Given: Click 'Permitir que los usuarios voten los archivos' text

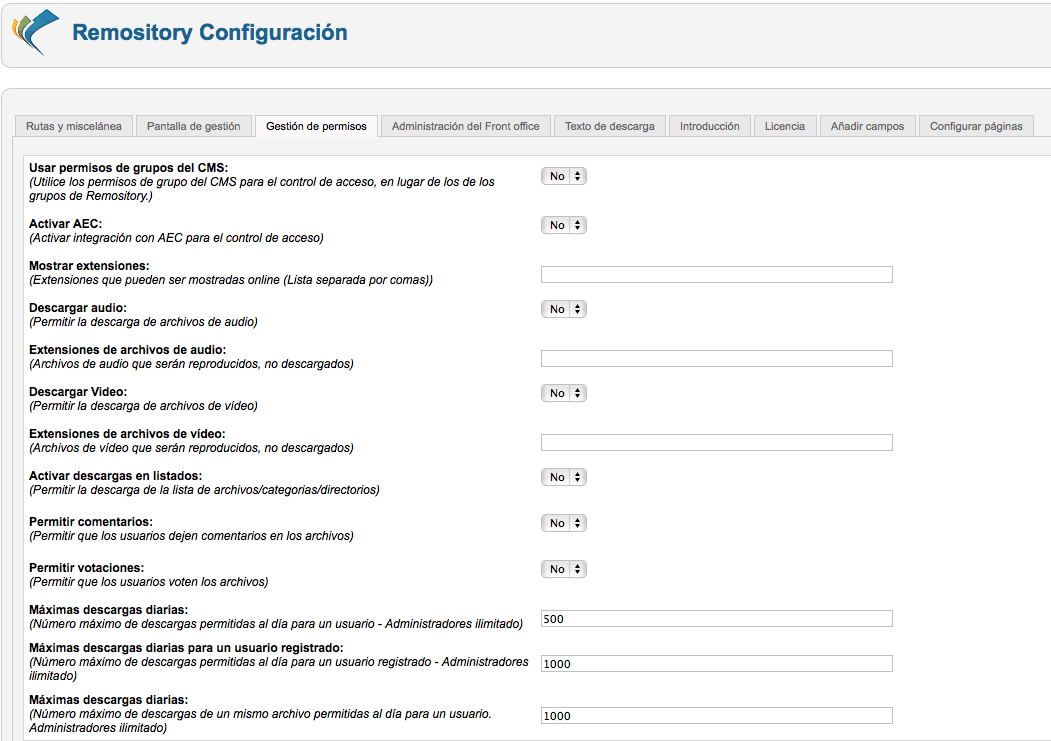Looking at the screenshot, I should 149,582.
